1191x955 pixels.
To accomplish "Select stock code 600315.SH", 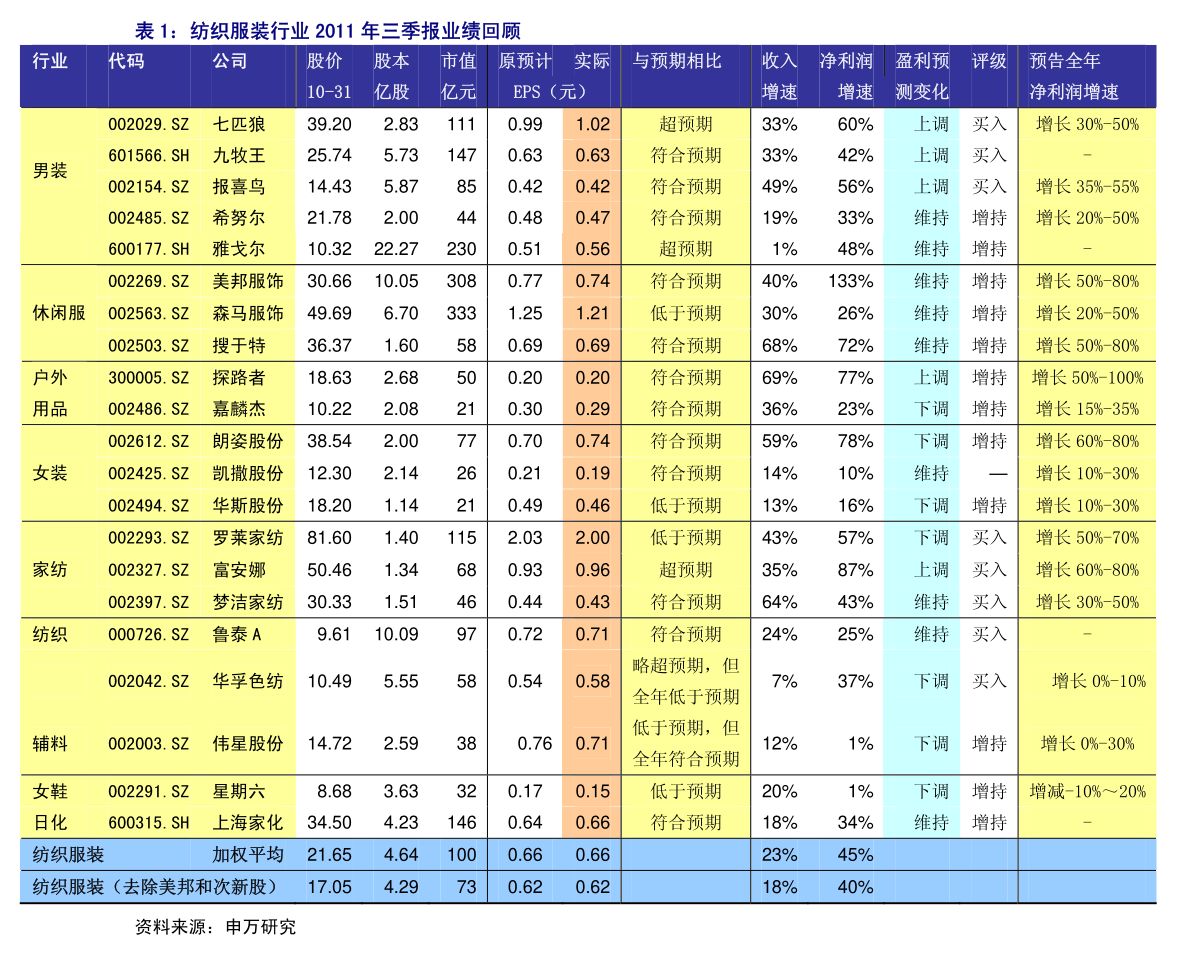I will click(x=148, y=823).
